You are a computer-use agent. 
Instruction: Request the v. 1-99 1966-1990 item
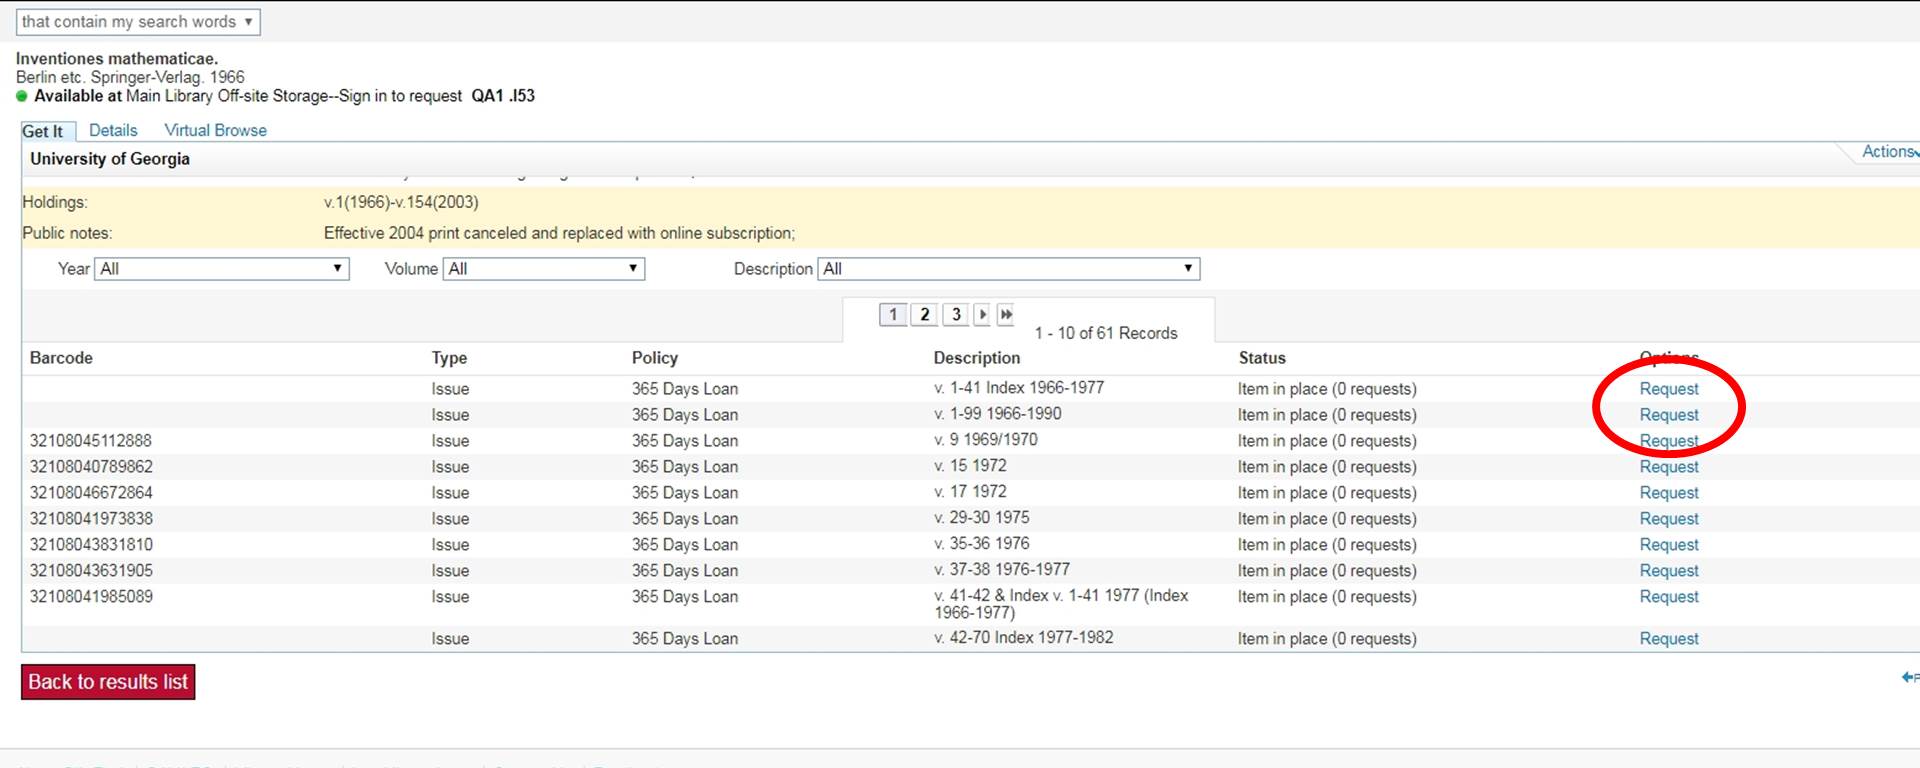(x=1668, y=415)
